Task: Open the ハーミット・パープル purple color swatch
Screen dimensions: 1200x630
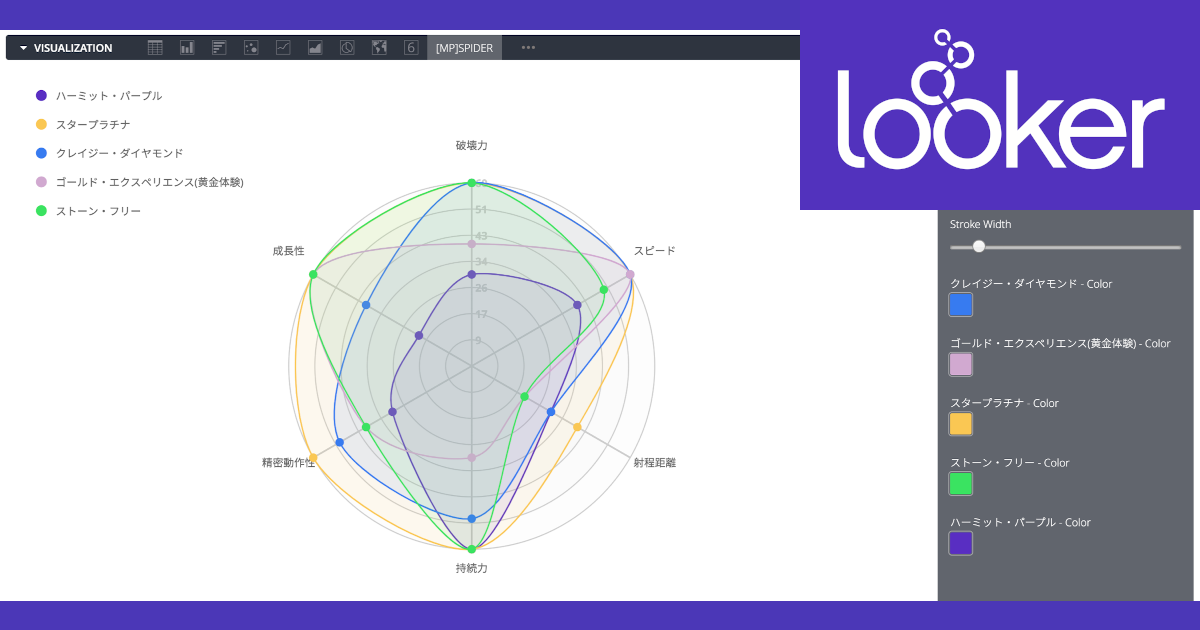Action: [x=960, y=543]
